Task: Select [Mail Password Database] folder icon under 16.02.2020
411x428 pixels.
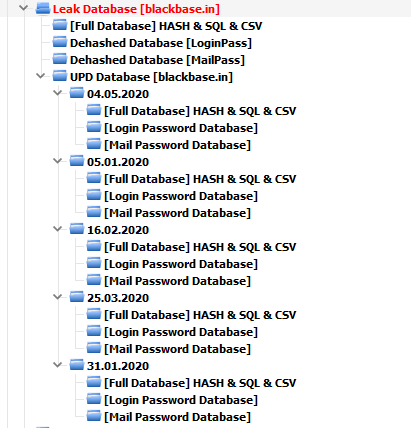Action: 94,280
